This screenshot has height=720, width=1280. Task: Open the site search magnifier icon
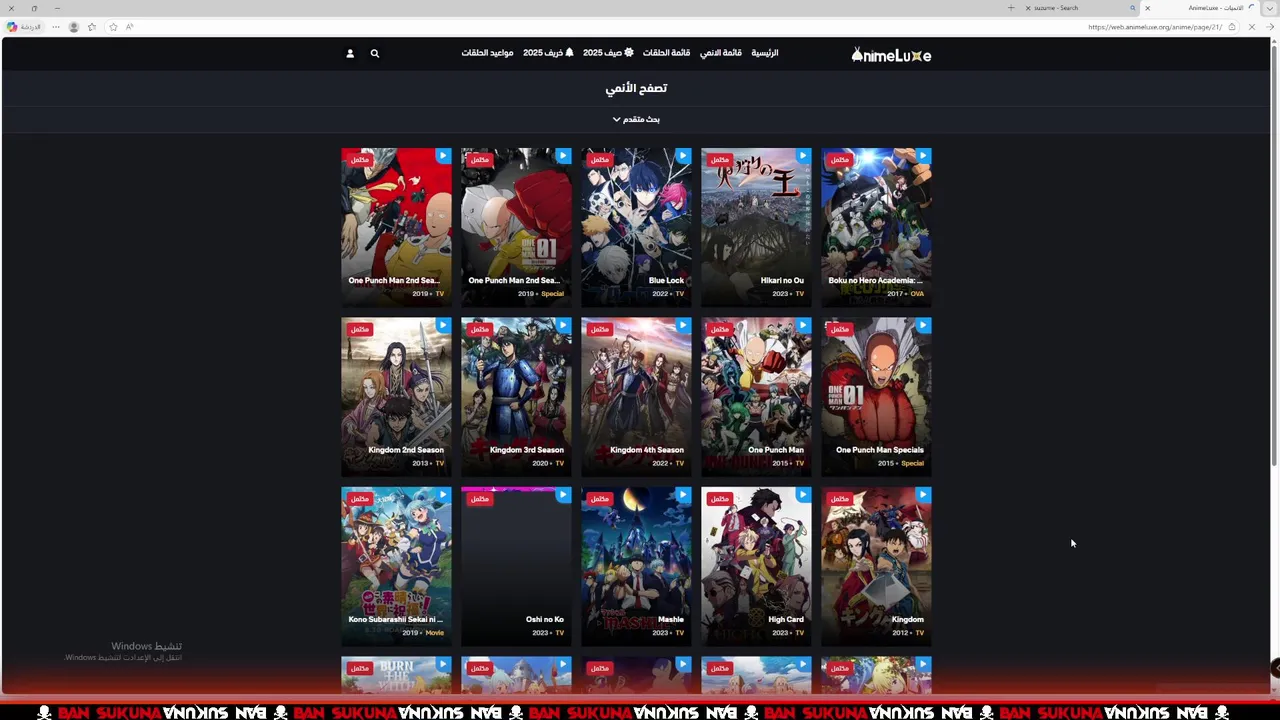[375, 53]
